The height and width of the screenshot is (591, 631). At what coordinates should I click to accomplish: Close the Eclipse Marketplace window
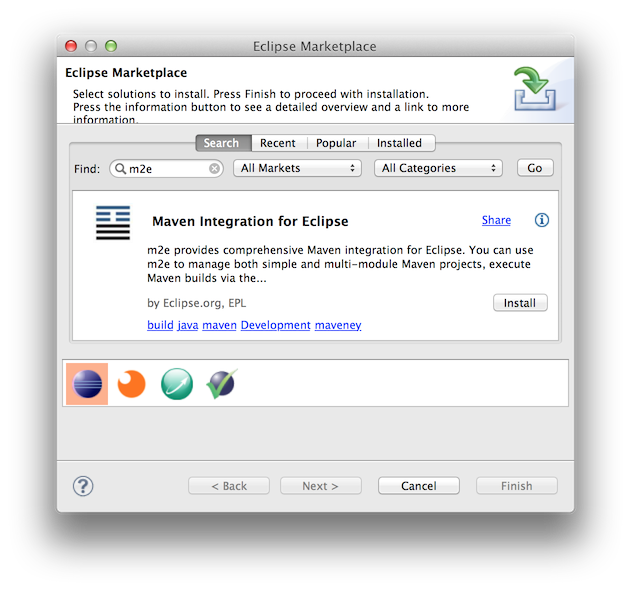pos(71,46)
